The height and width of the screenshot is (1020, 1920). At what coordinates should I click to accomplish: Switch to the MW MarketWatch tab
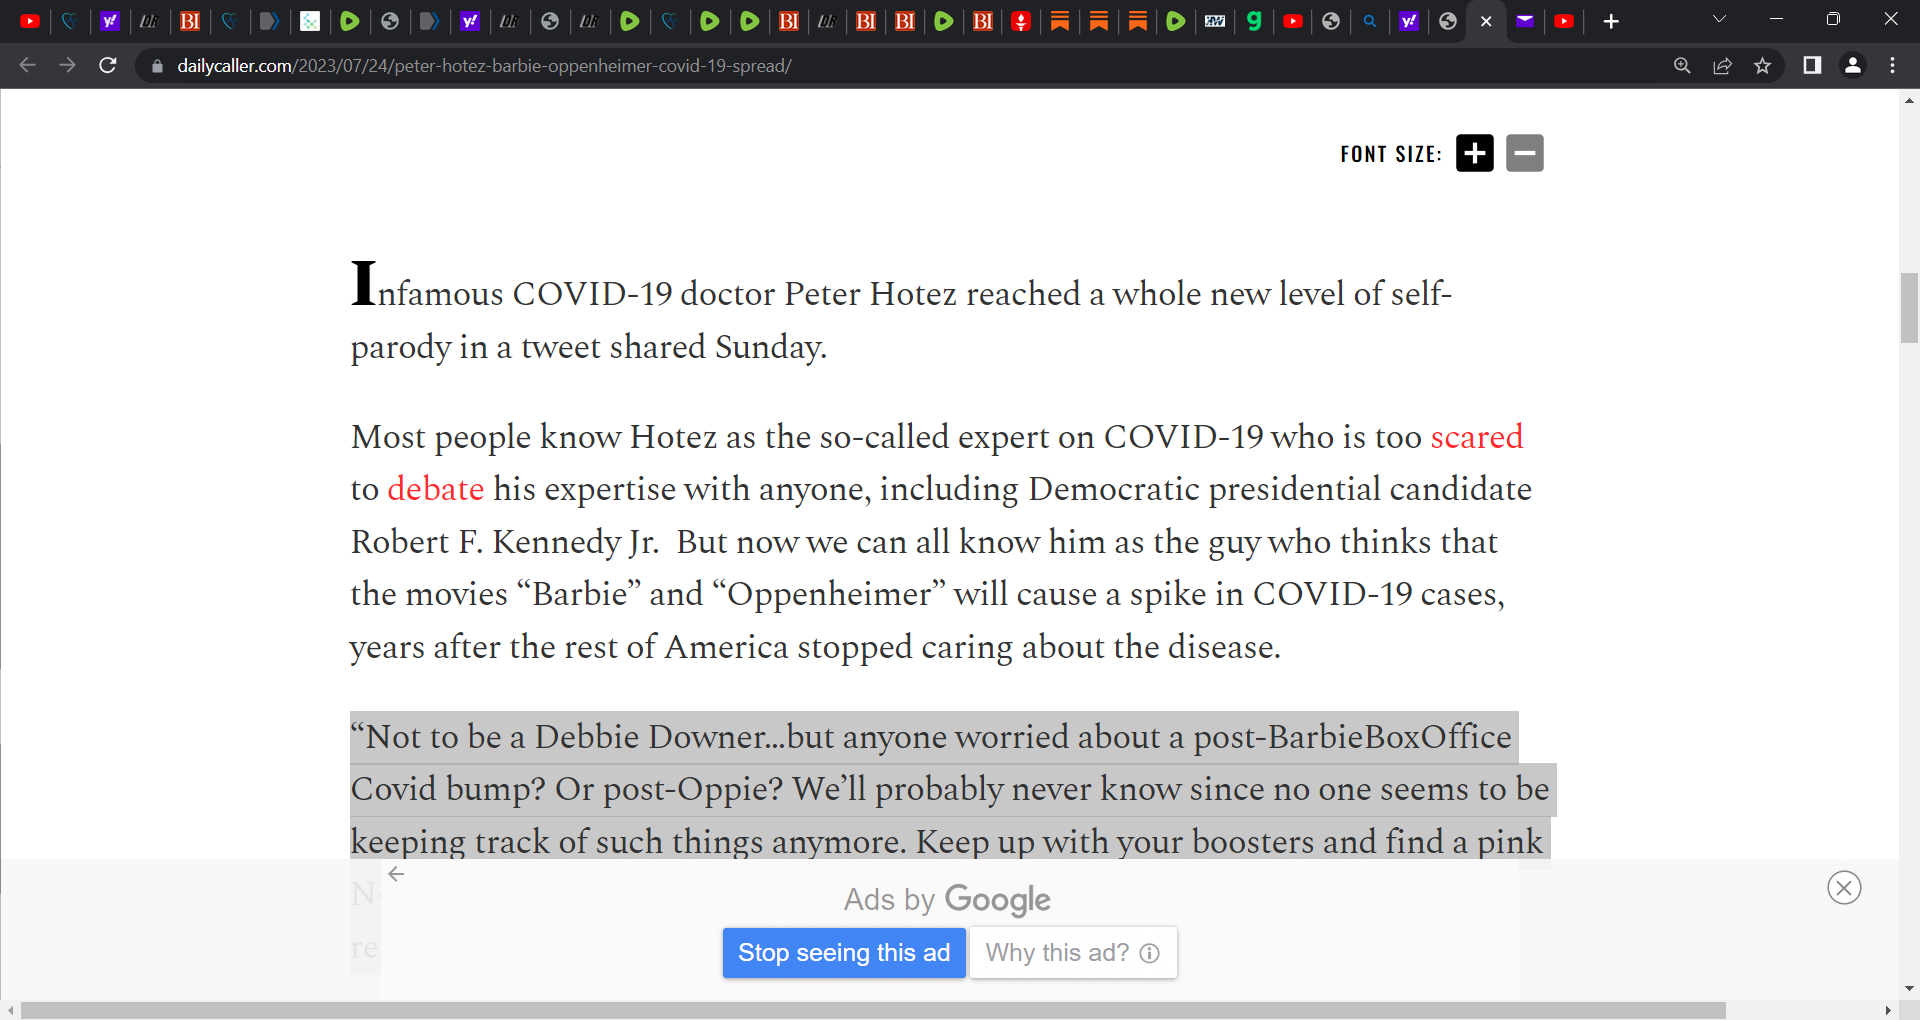(x=1215, y=21)
